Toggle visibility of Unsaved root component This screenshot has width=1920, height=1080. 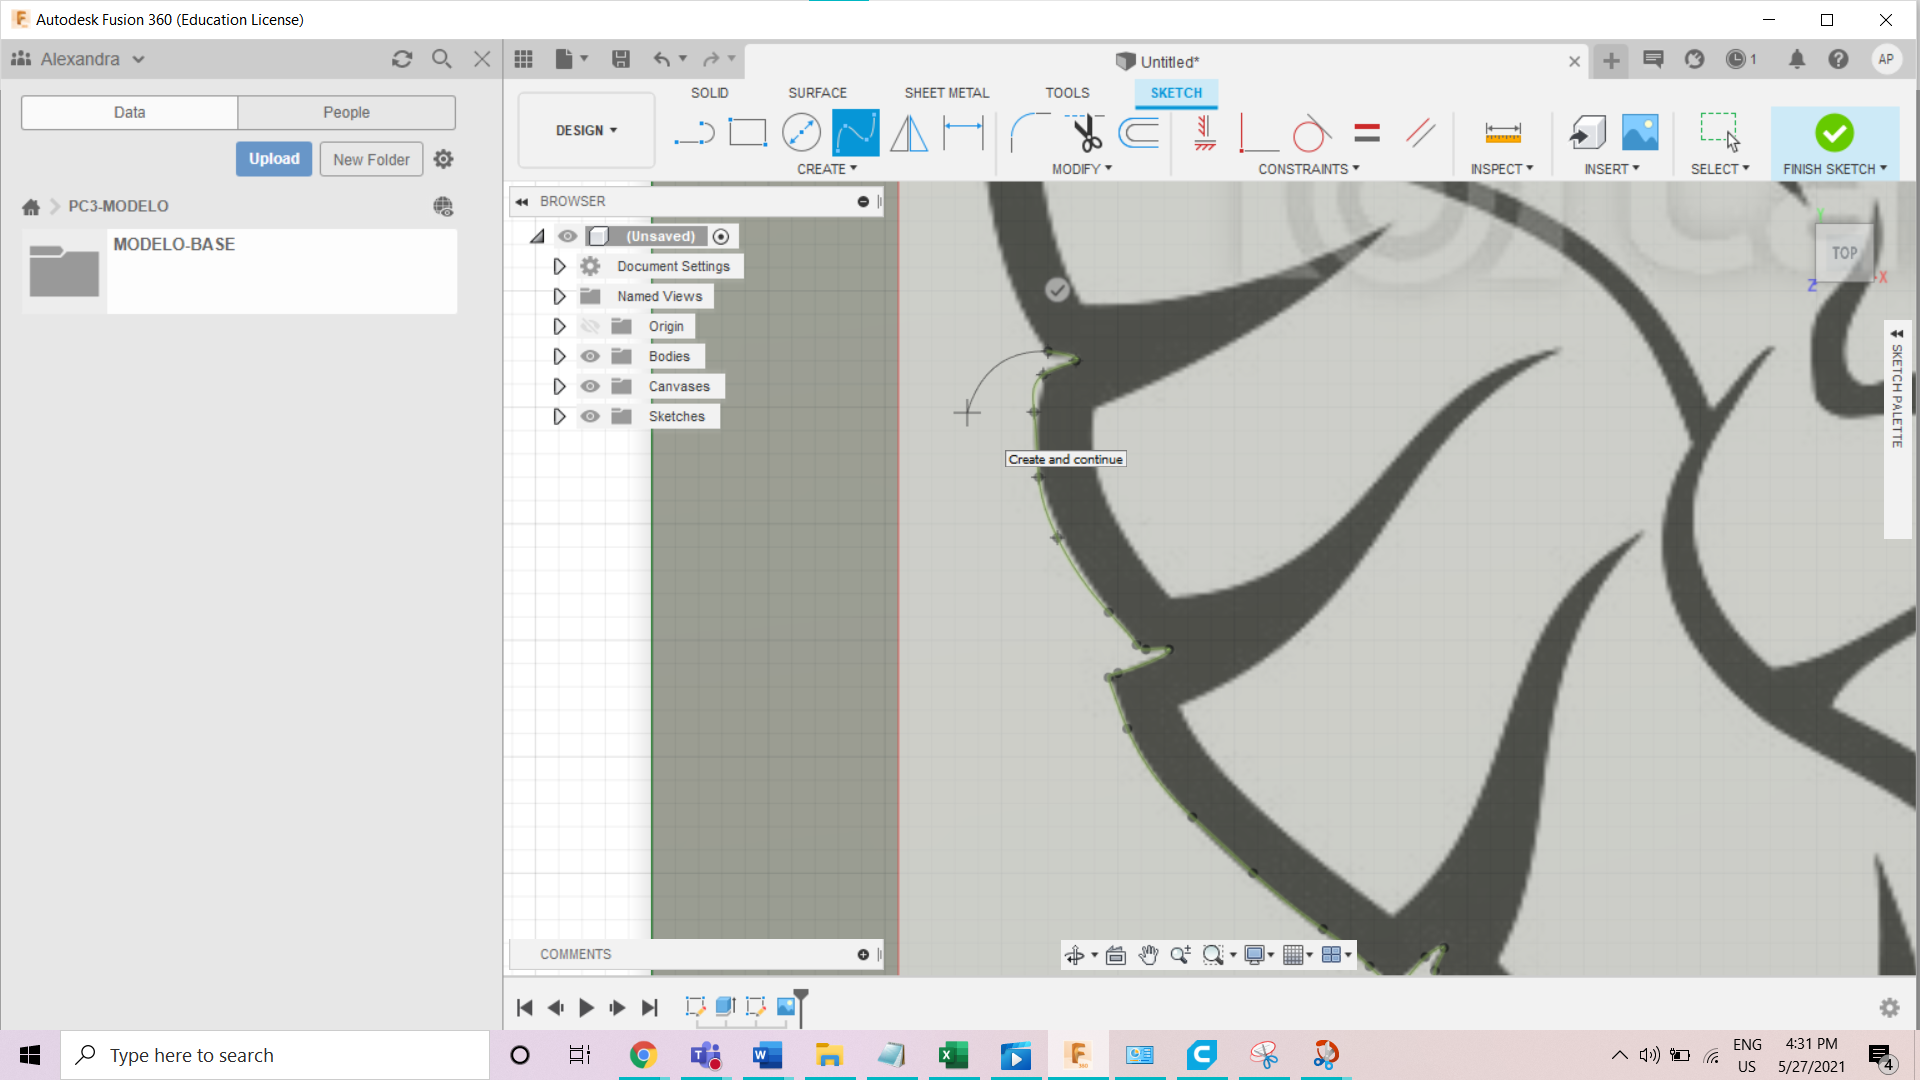pos(567,236)
